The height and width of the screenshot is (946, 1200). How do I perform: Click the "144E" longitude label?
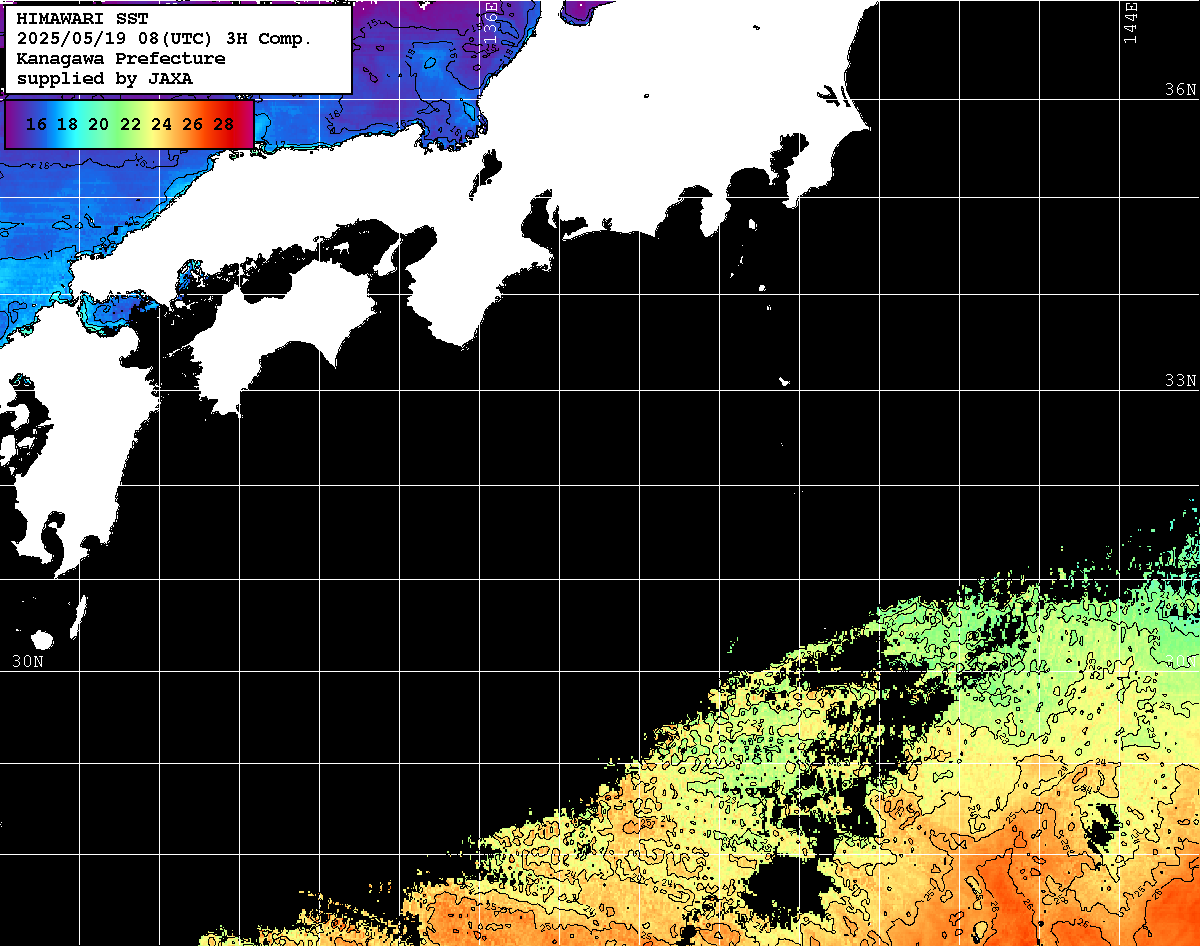click(x=1131, y=22)
